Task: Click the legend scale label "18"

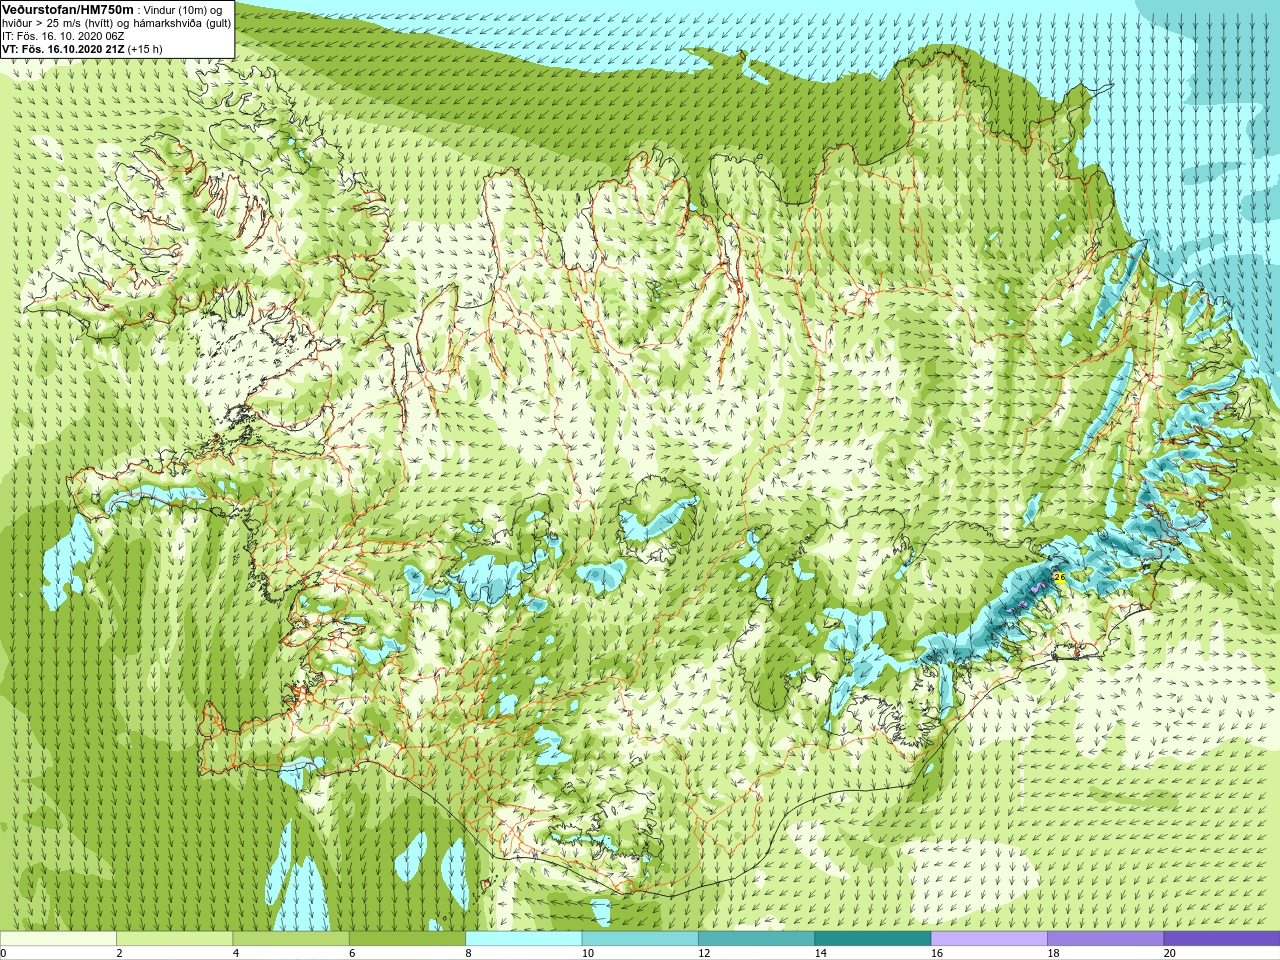Action: coord(1053,953)
